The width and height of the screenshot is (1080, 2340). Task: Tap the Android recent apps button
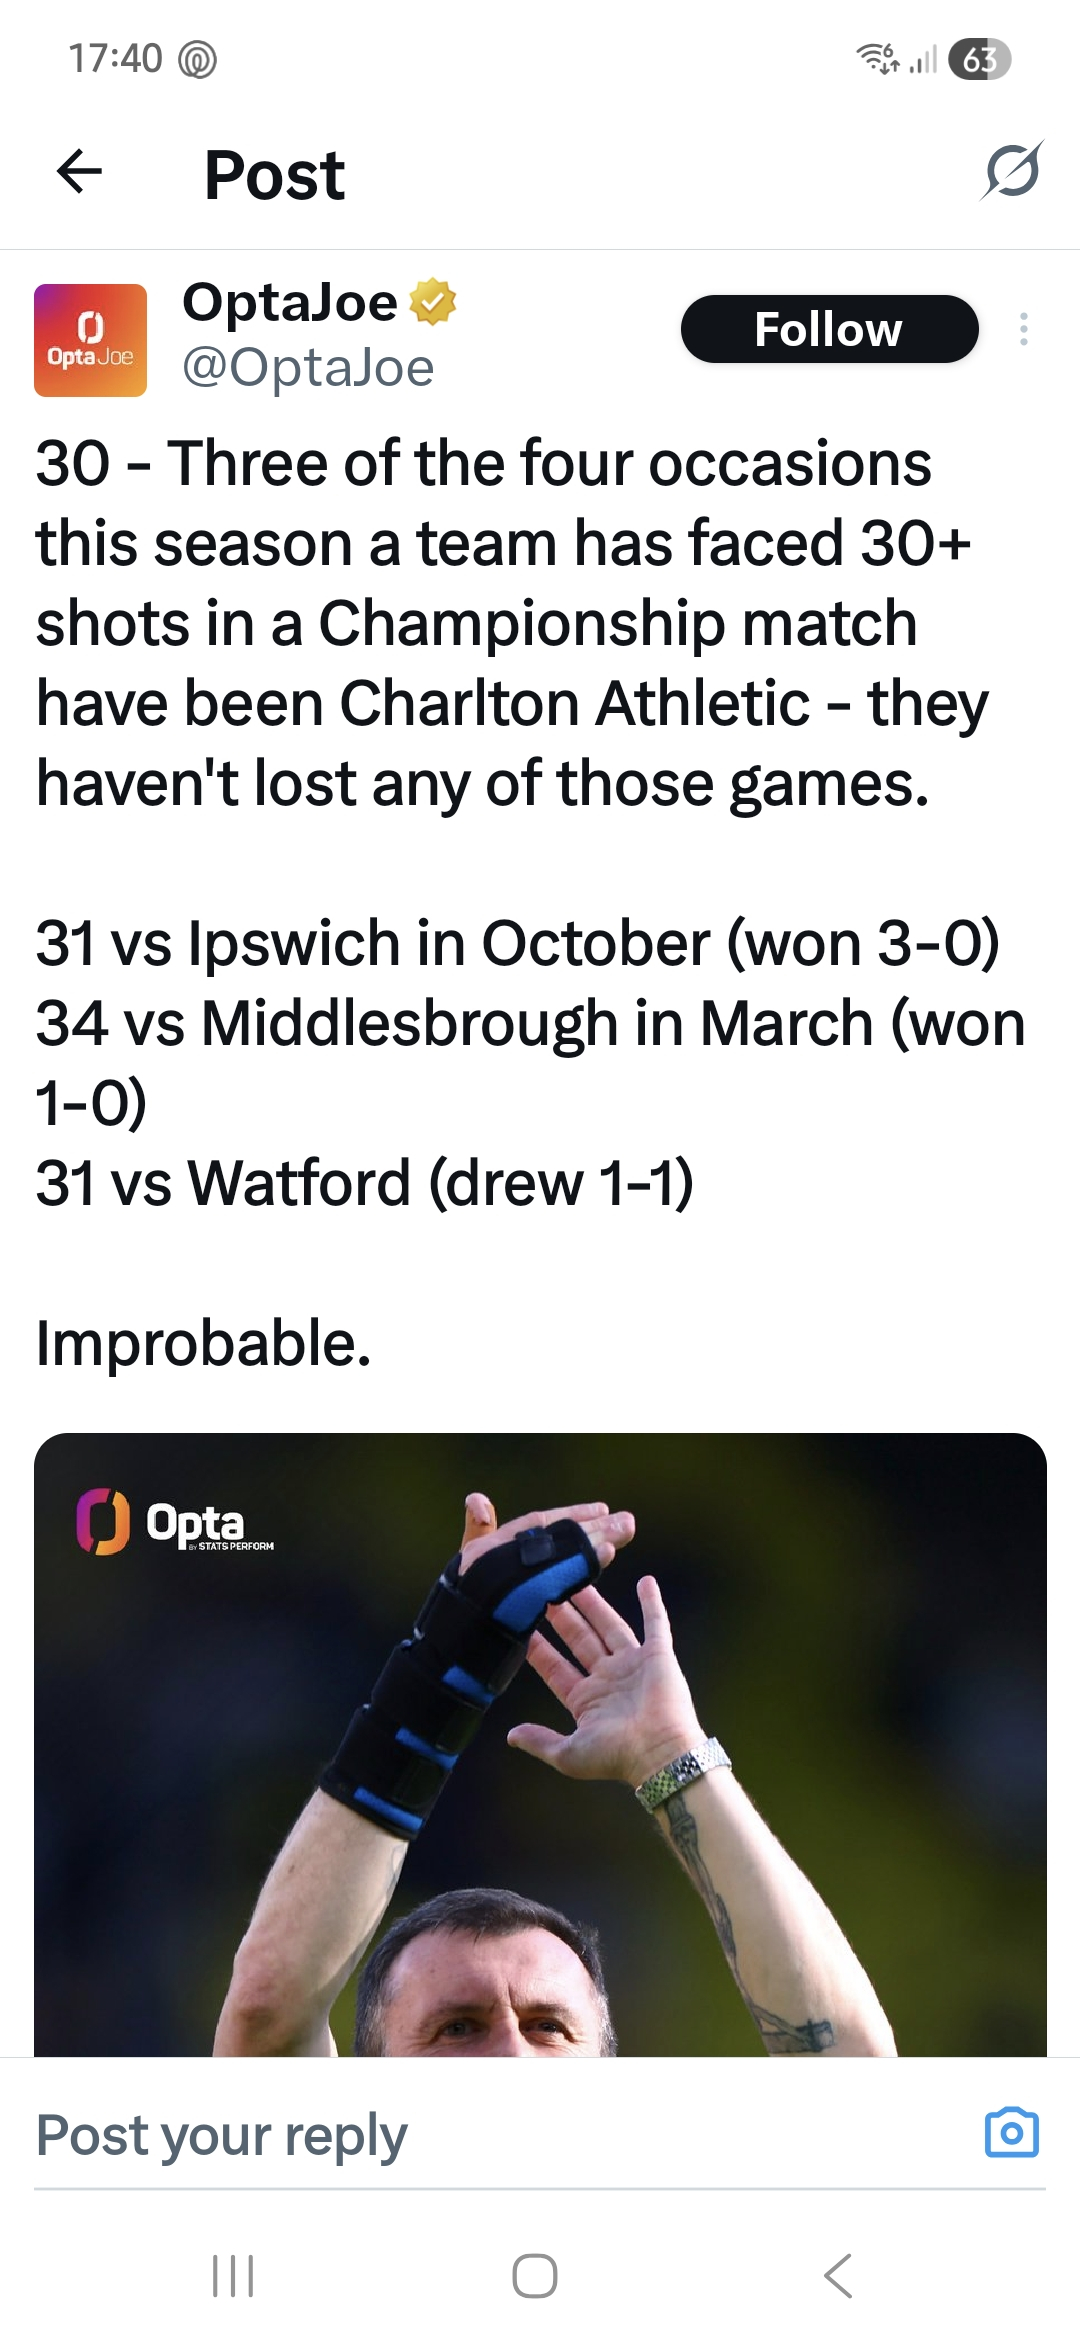233,2277
